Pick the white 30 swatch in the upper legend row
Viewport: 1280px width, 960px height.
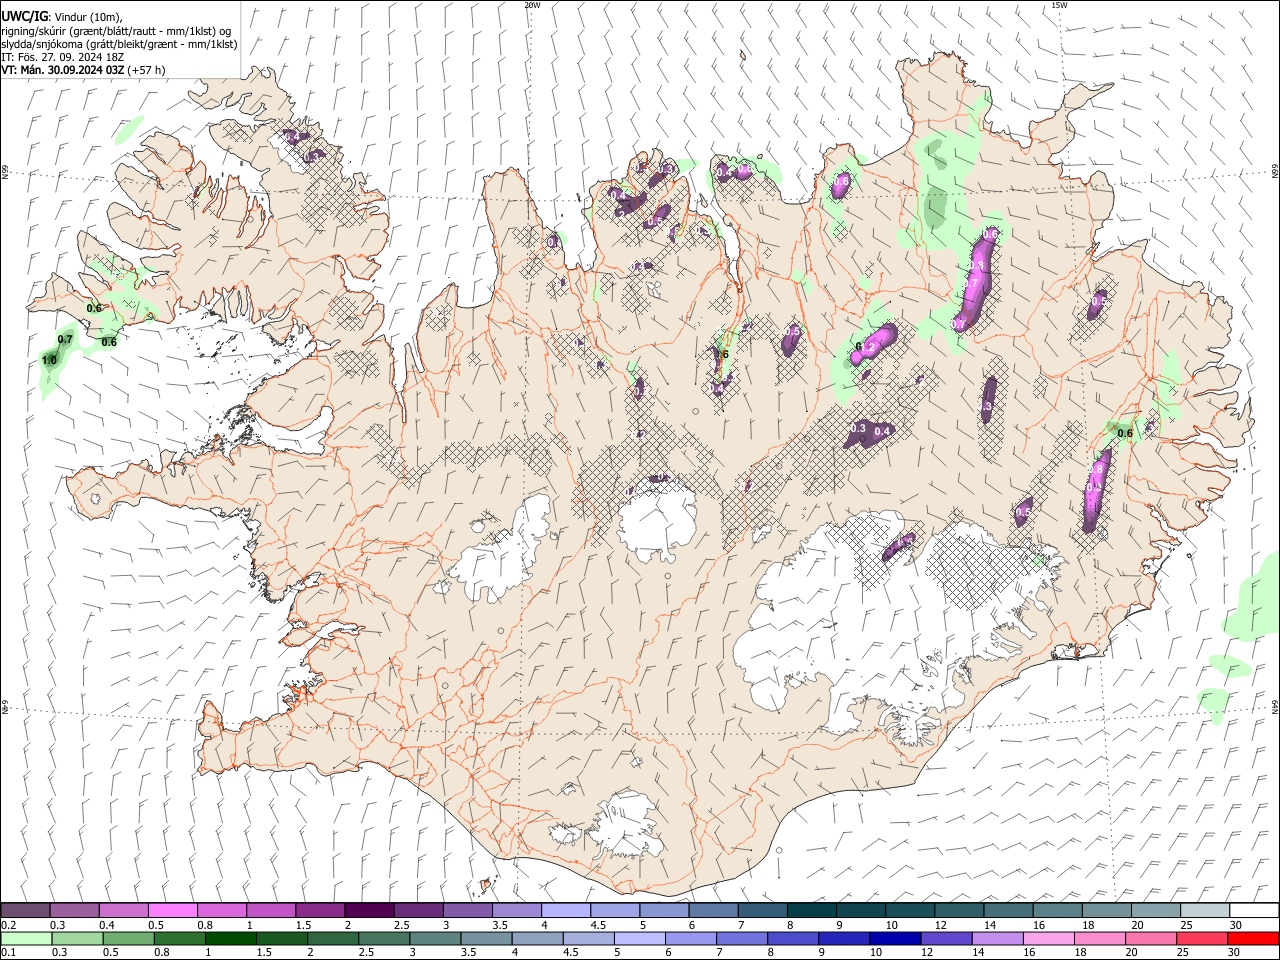1253,910
